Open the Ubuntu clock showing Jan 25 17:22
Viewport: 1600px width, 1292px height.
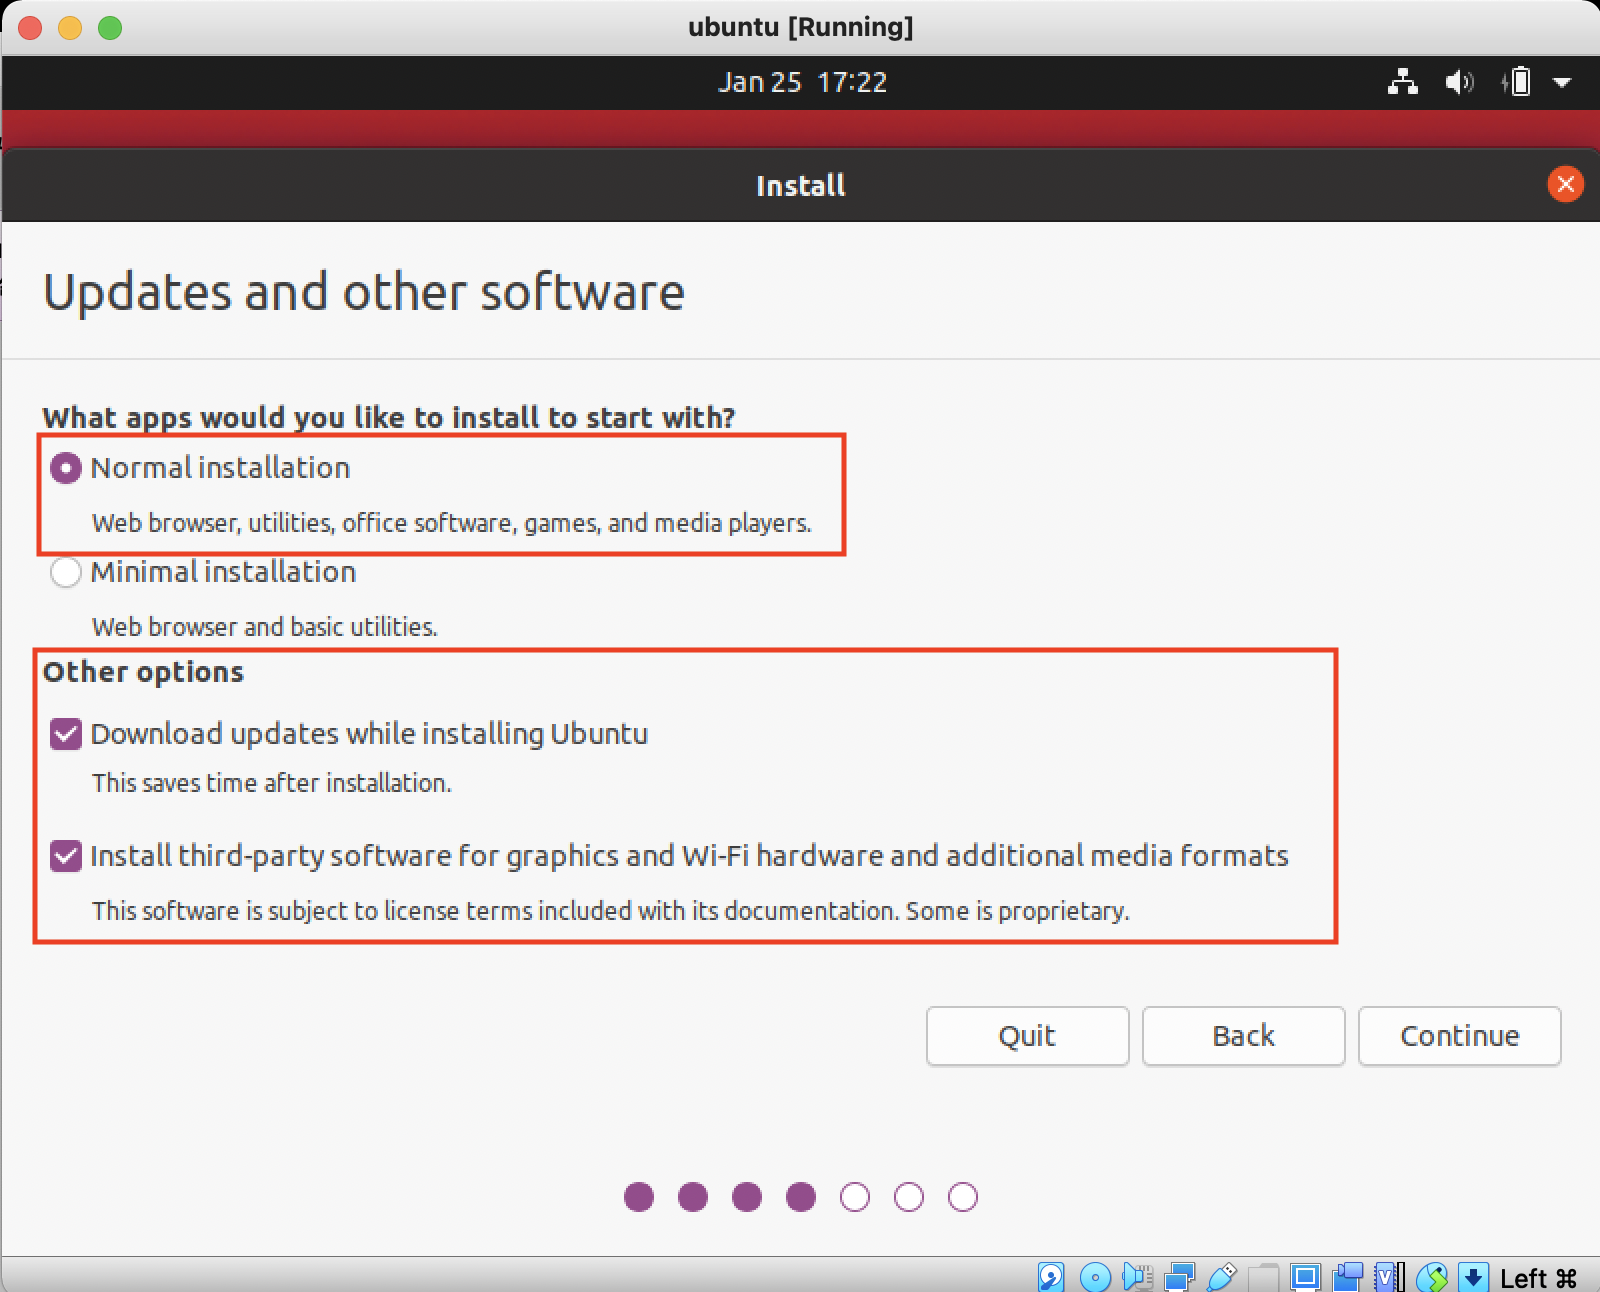(x=802, y=82)
